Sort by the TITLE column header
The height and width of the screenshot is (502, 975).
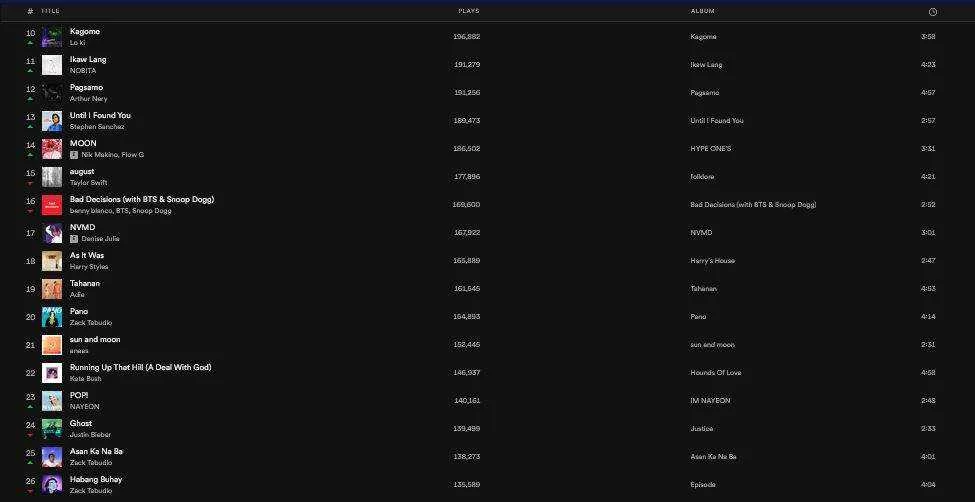(x=50, y=11)
